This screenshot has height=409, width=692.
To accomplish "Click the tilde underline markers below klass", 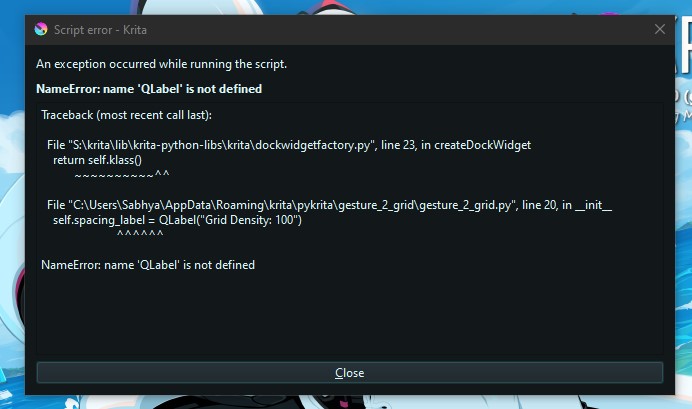I will pyautogui.click(x=122, y=175).
